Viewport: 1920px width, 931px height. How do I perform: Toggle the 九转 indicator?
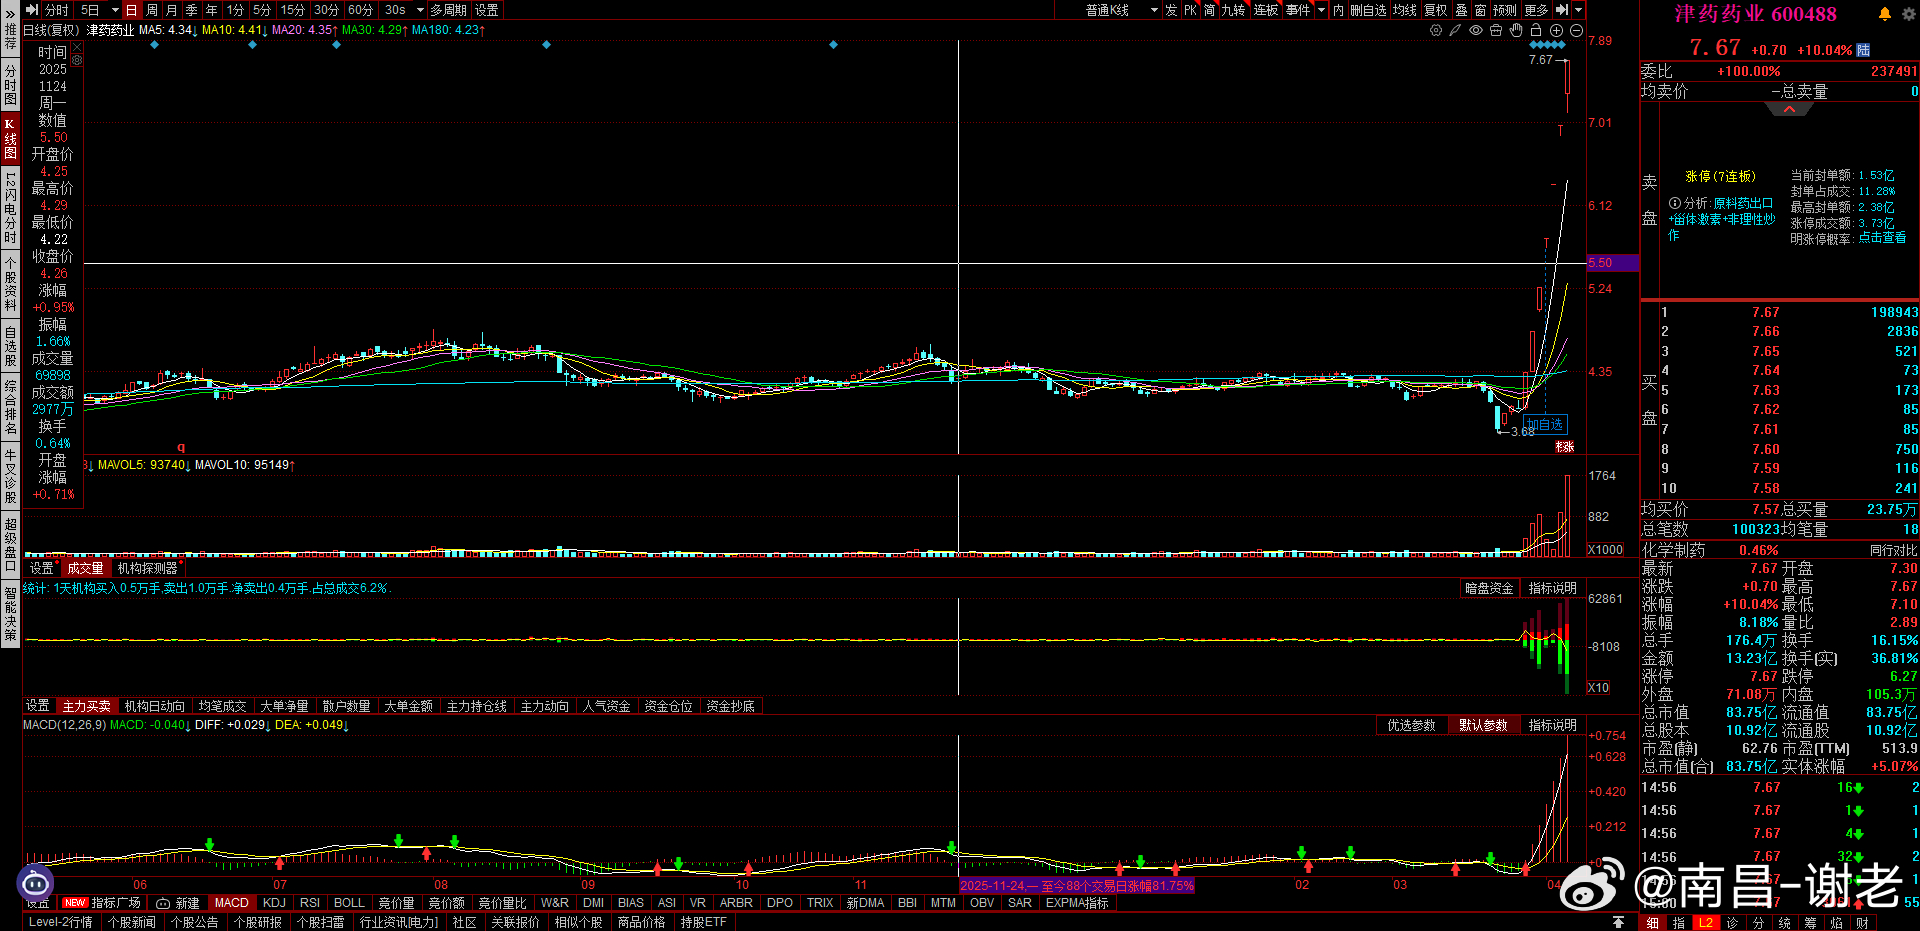coord(1233,10)
